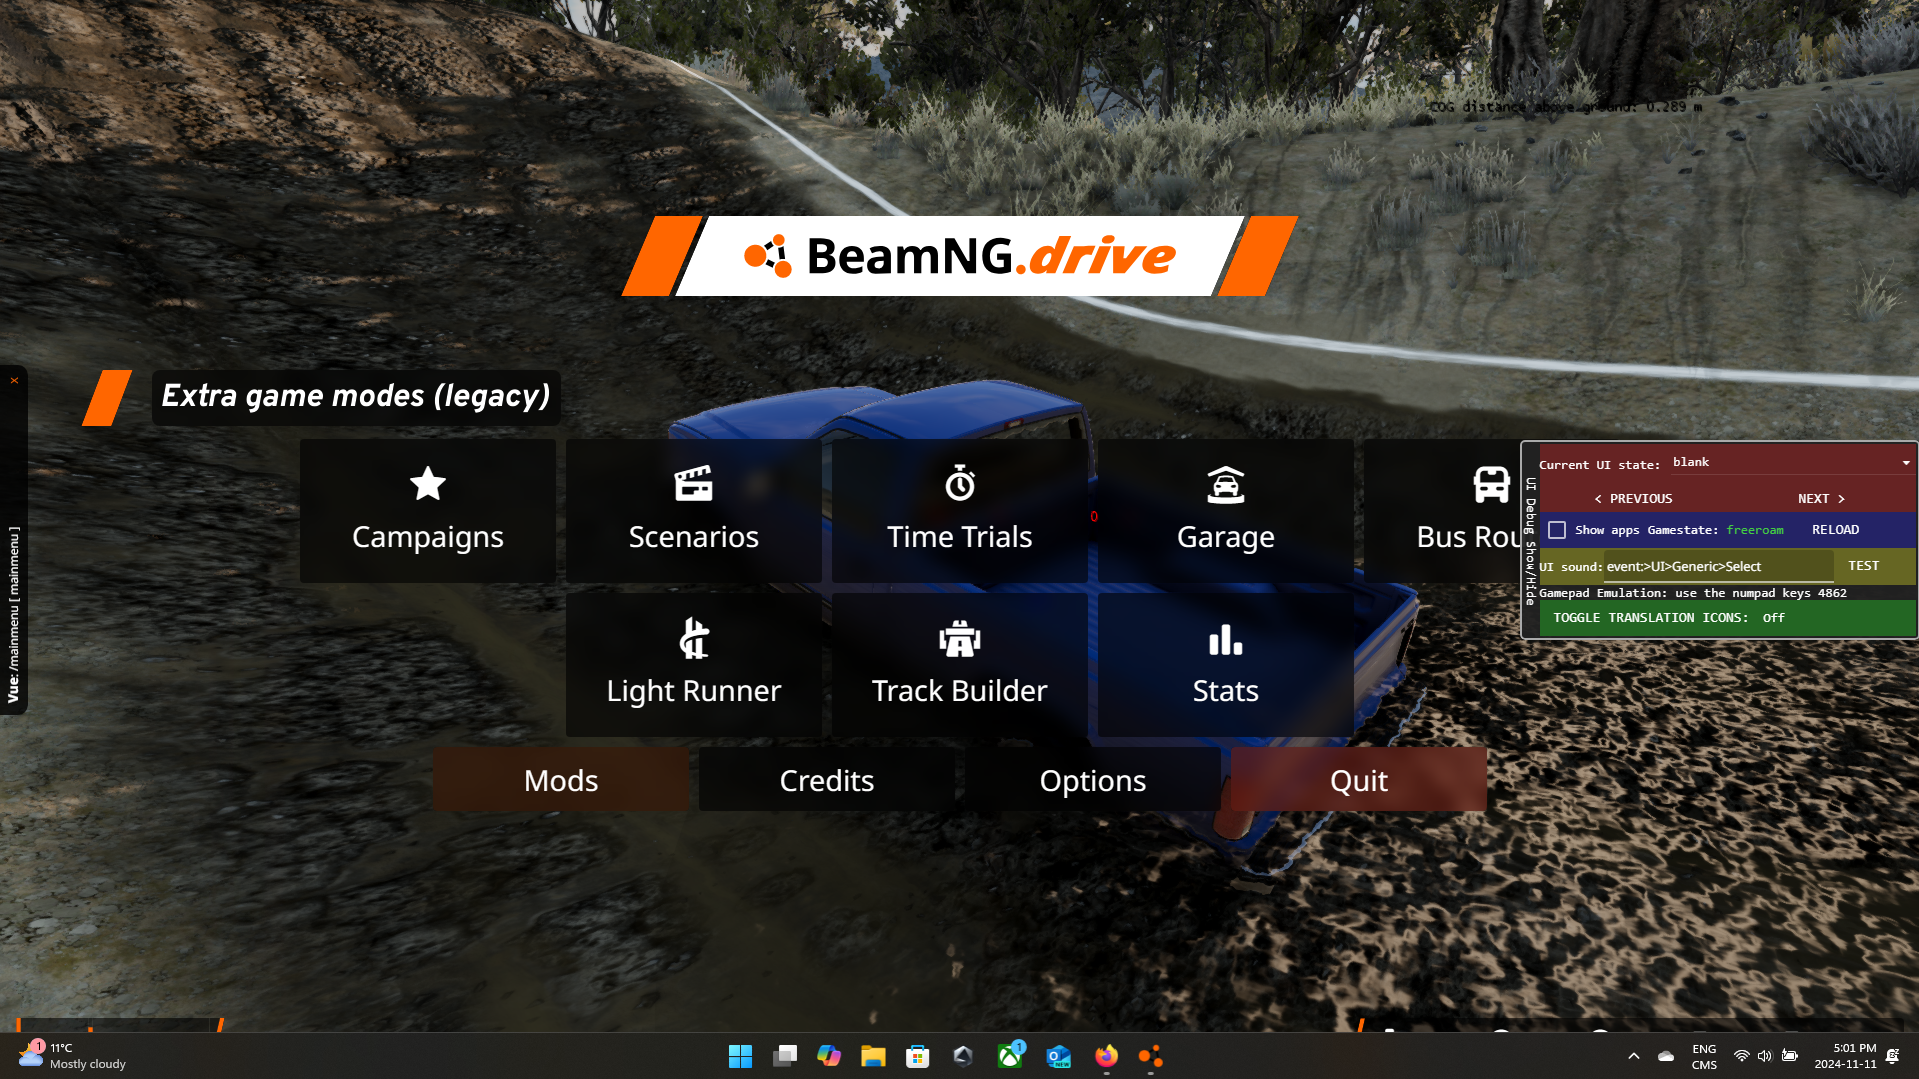Reload the UI with RELOAD

pos(1835,530)
